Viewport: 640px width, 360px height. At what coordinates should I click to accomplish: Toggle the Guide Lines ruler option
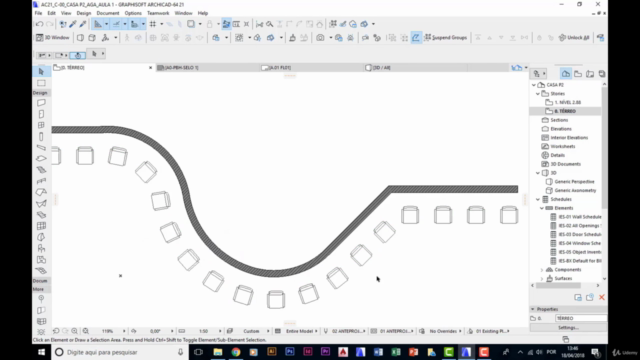(x=98, y=24)
